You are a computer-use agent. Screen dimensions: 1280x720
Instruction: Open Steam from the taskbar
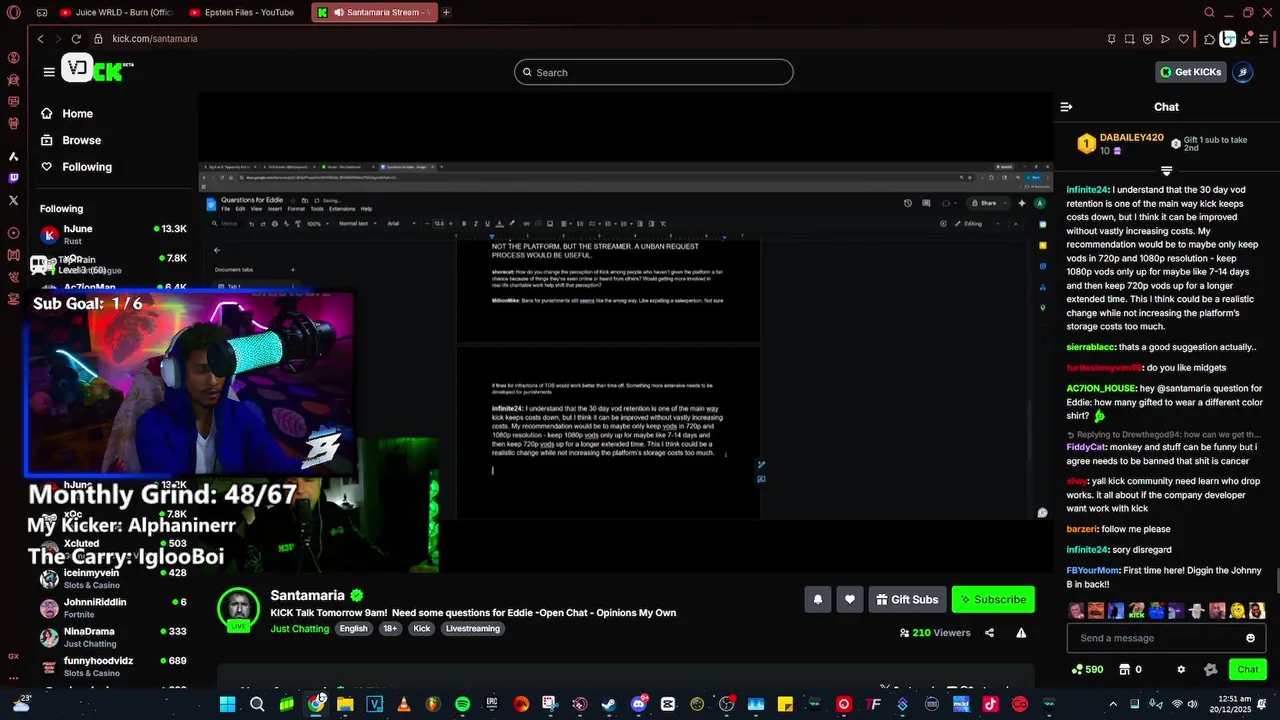pos(609,704)
